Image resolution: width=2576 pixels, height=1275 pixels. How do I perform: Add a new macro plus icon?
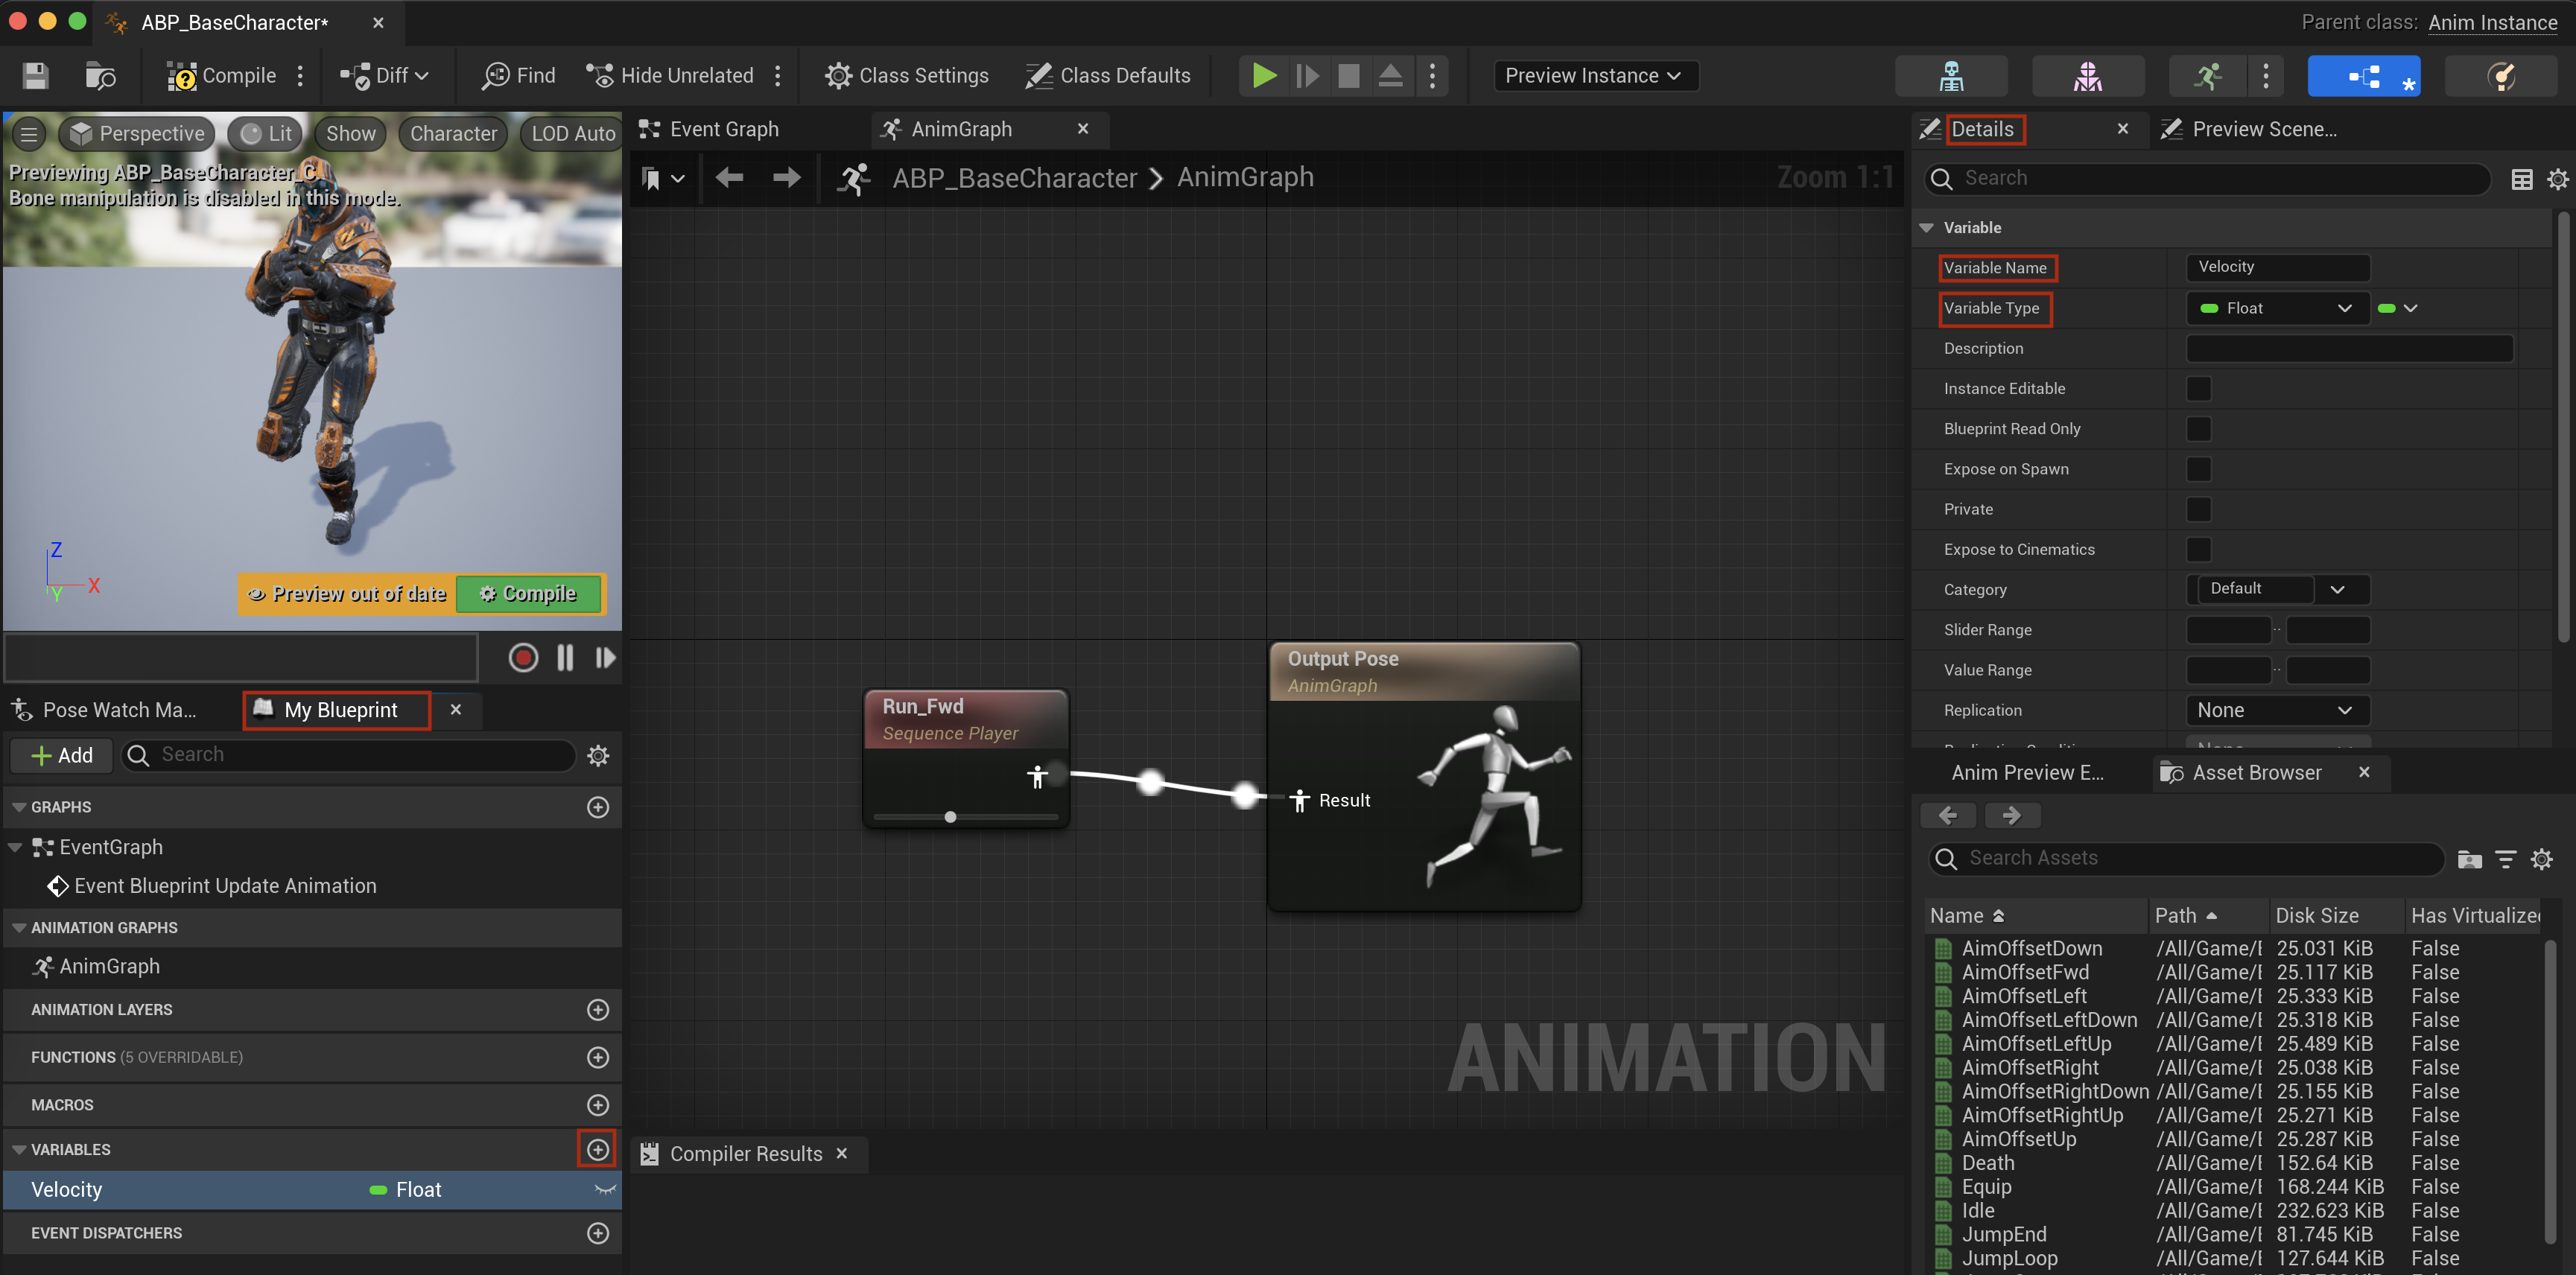coord(598,1105)
